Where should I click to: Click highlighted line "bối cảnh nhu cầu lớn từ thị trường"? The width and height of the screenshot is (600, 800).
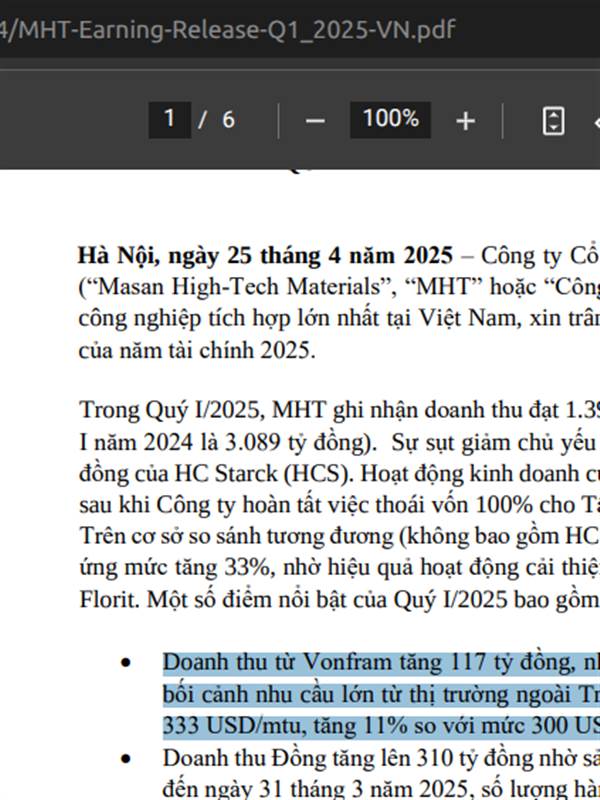(381, 694)
